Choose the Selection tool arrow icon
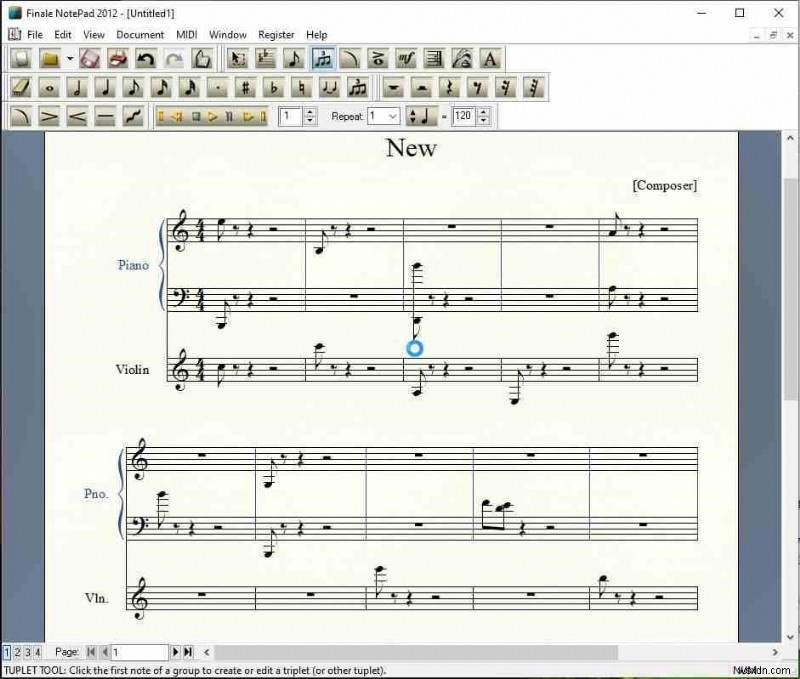This screenshot has height=679, width=800. [237, 59]
